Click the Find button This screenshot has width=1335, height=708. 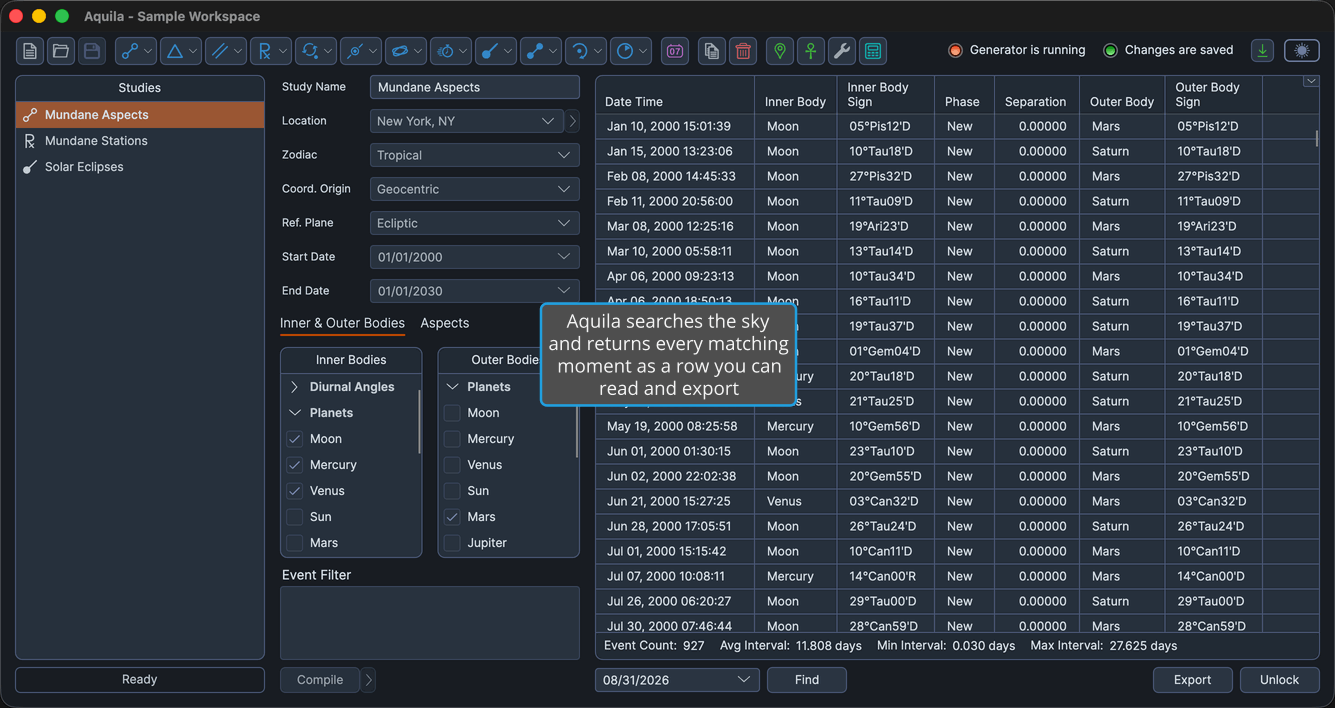(807, 680)
